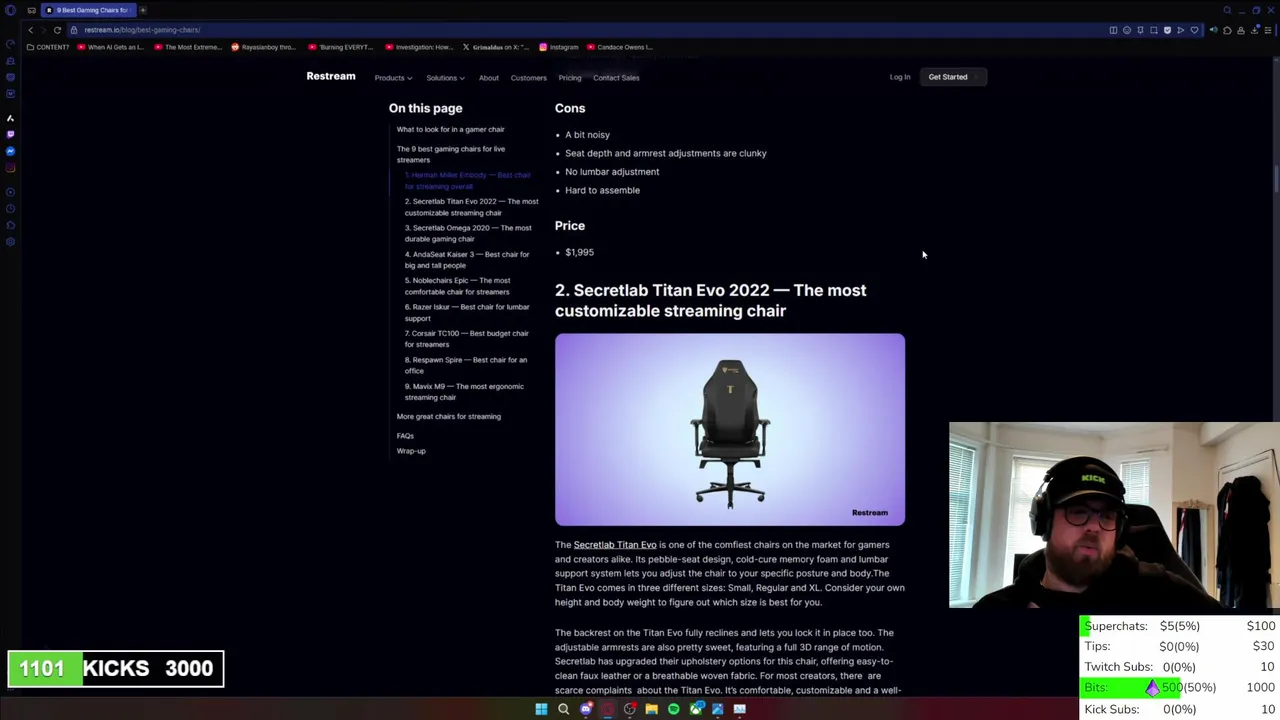Open the CONTENT? bookmarks folder
This screenshot has width=1280, height=720.
pyautogui.click(x=47, y=47)
